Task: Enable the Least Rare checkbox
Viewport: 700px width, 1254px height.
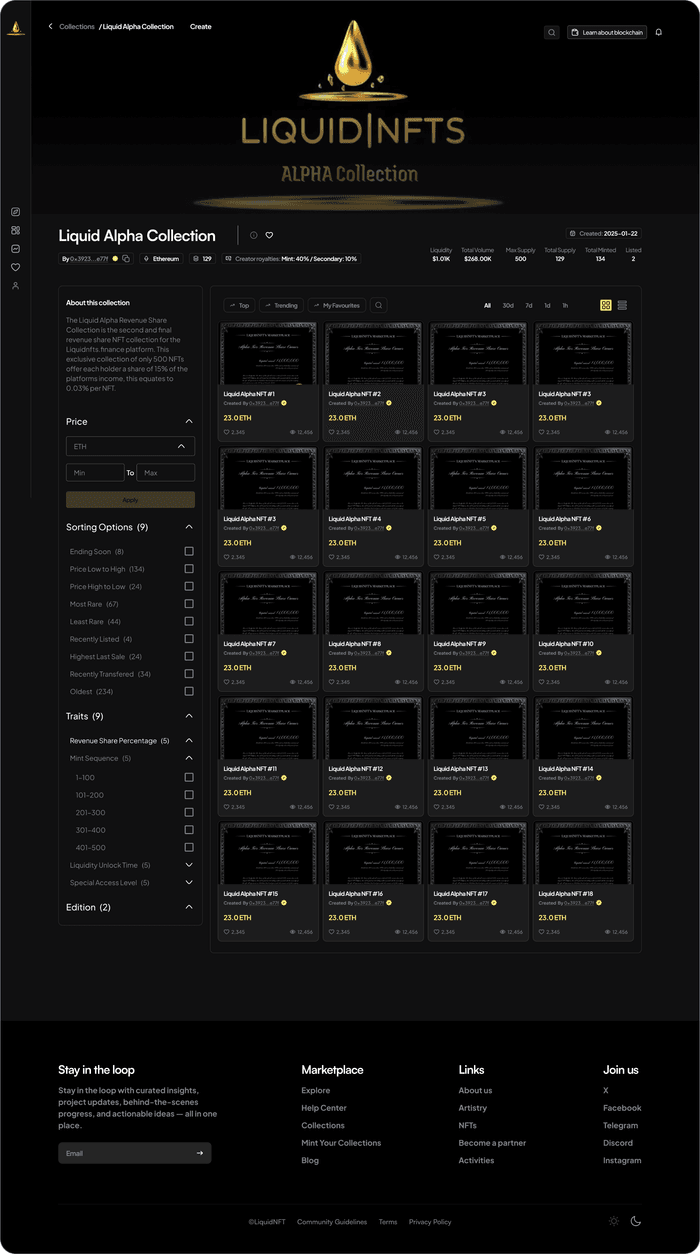Action: click(189, 622)
